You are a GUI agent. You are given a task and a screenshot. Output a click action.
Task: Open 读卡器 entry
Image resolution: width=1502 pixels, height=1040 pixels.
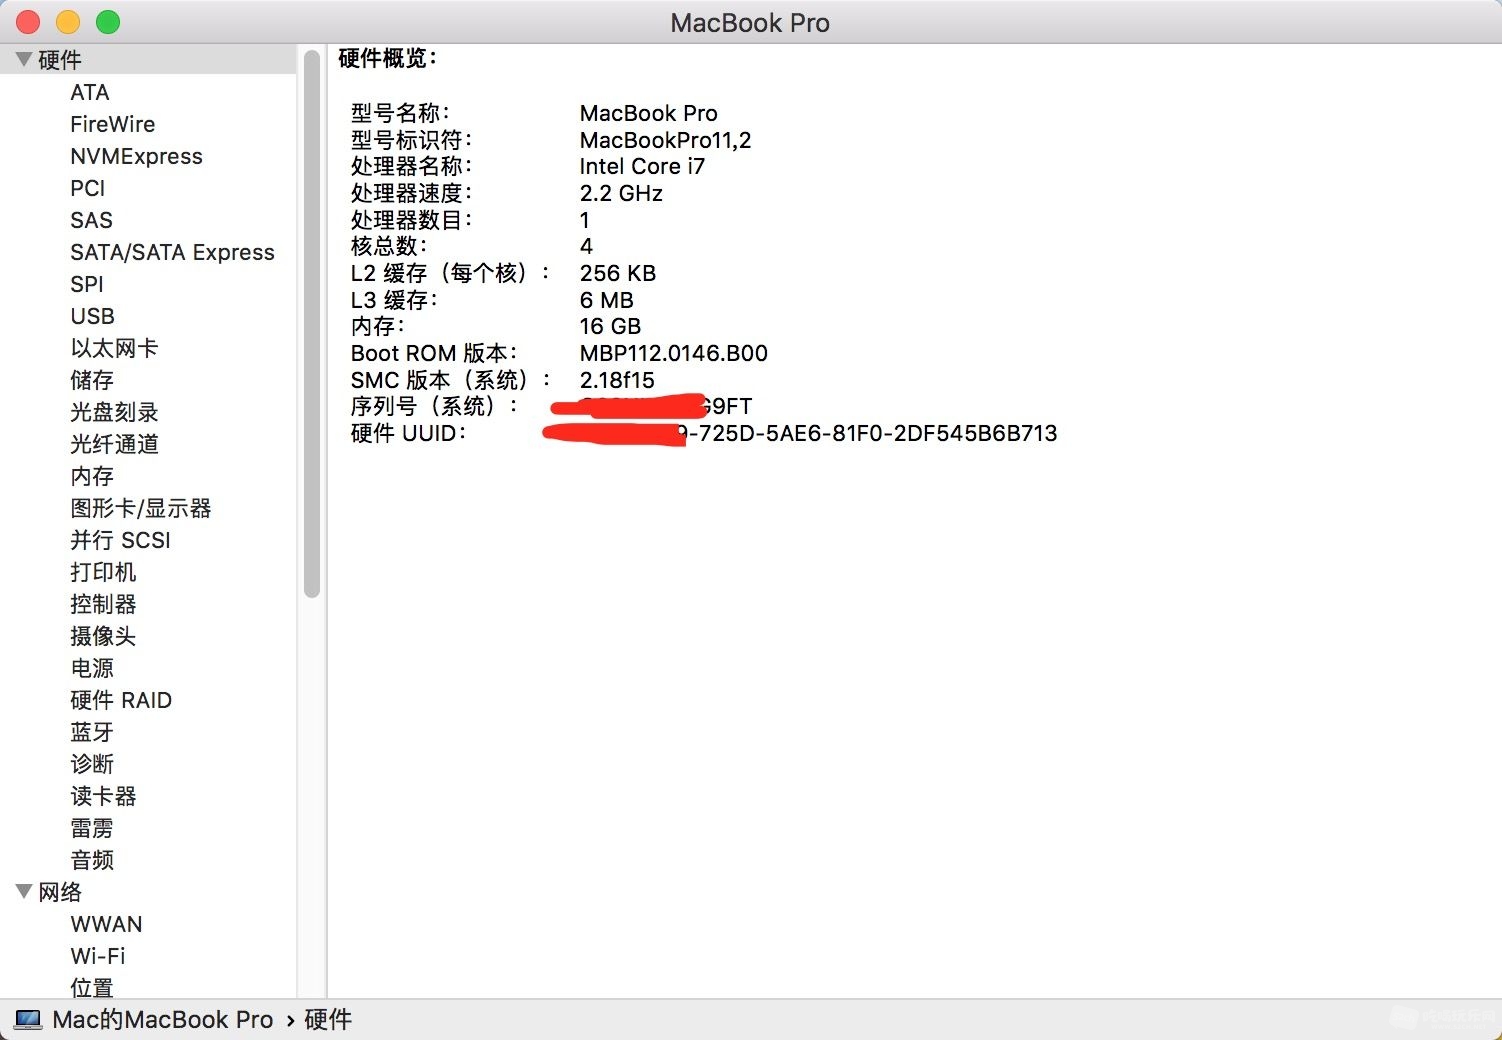pyautogui.click(x=103, y=796)
